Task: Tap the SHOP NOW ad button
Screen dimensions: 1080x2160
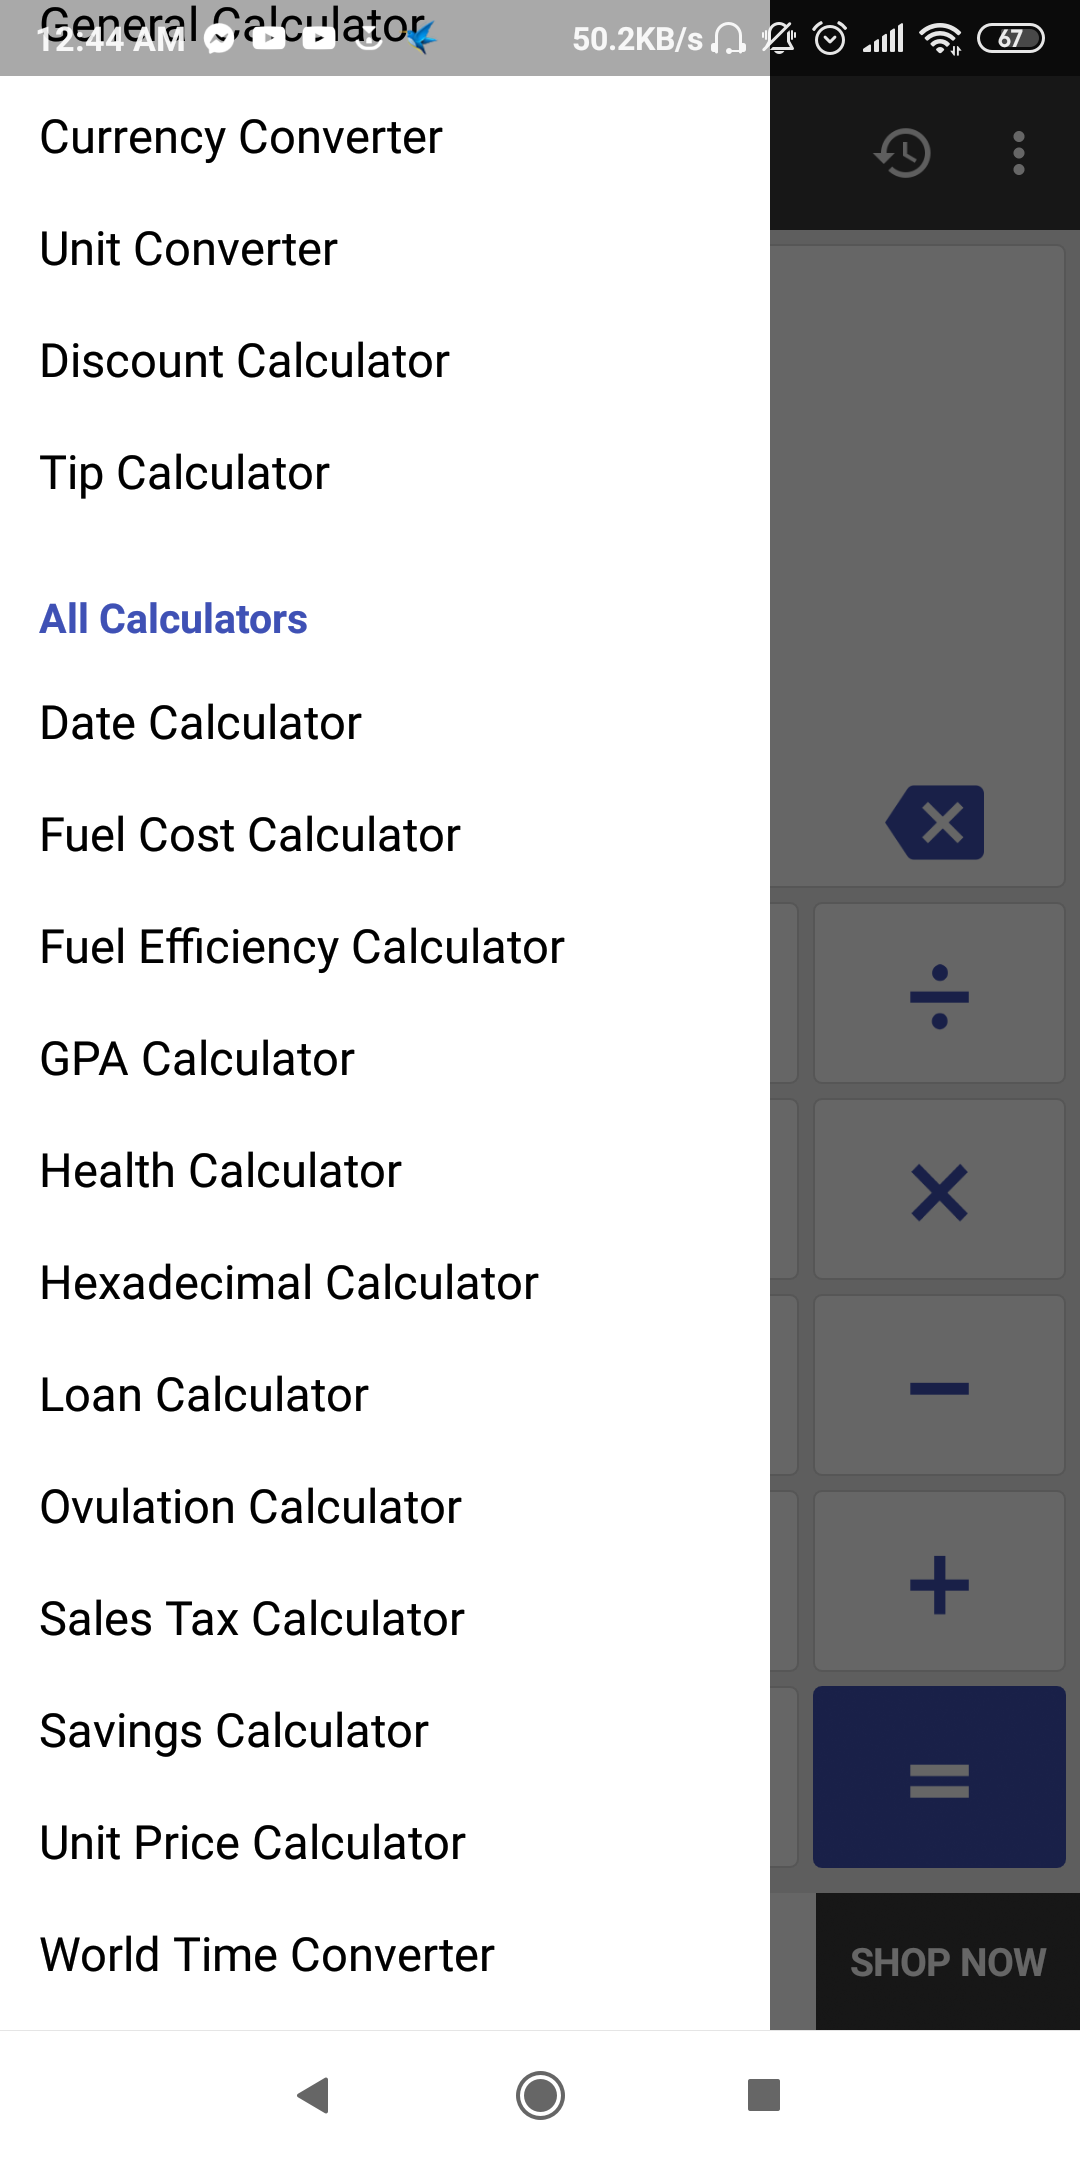Action: pyautogui.click(x=947, y=1962)
